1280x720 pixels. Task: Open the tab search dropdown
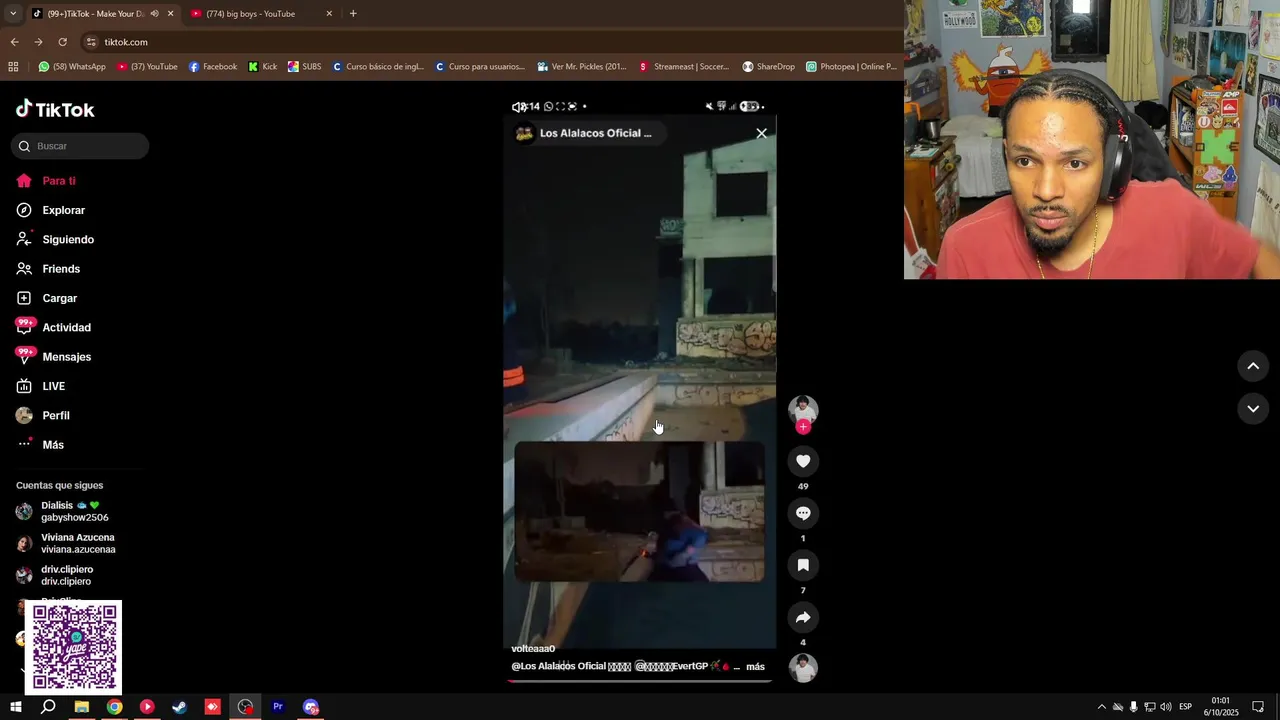pyautogui.click(x=13, y=14)
